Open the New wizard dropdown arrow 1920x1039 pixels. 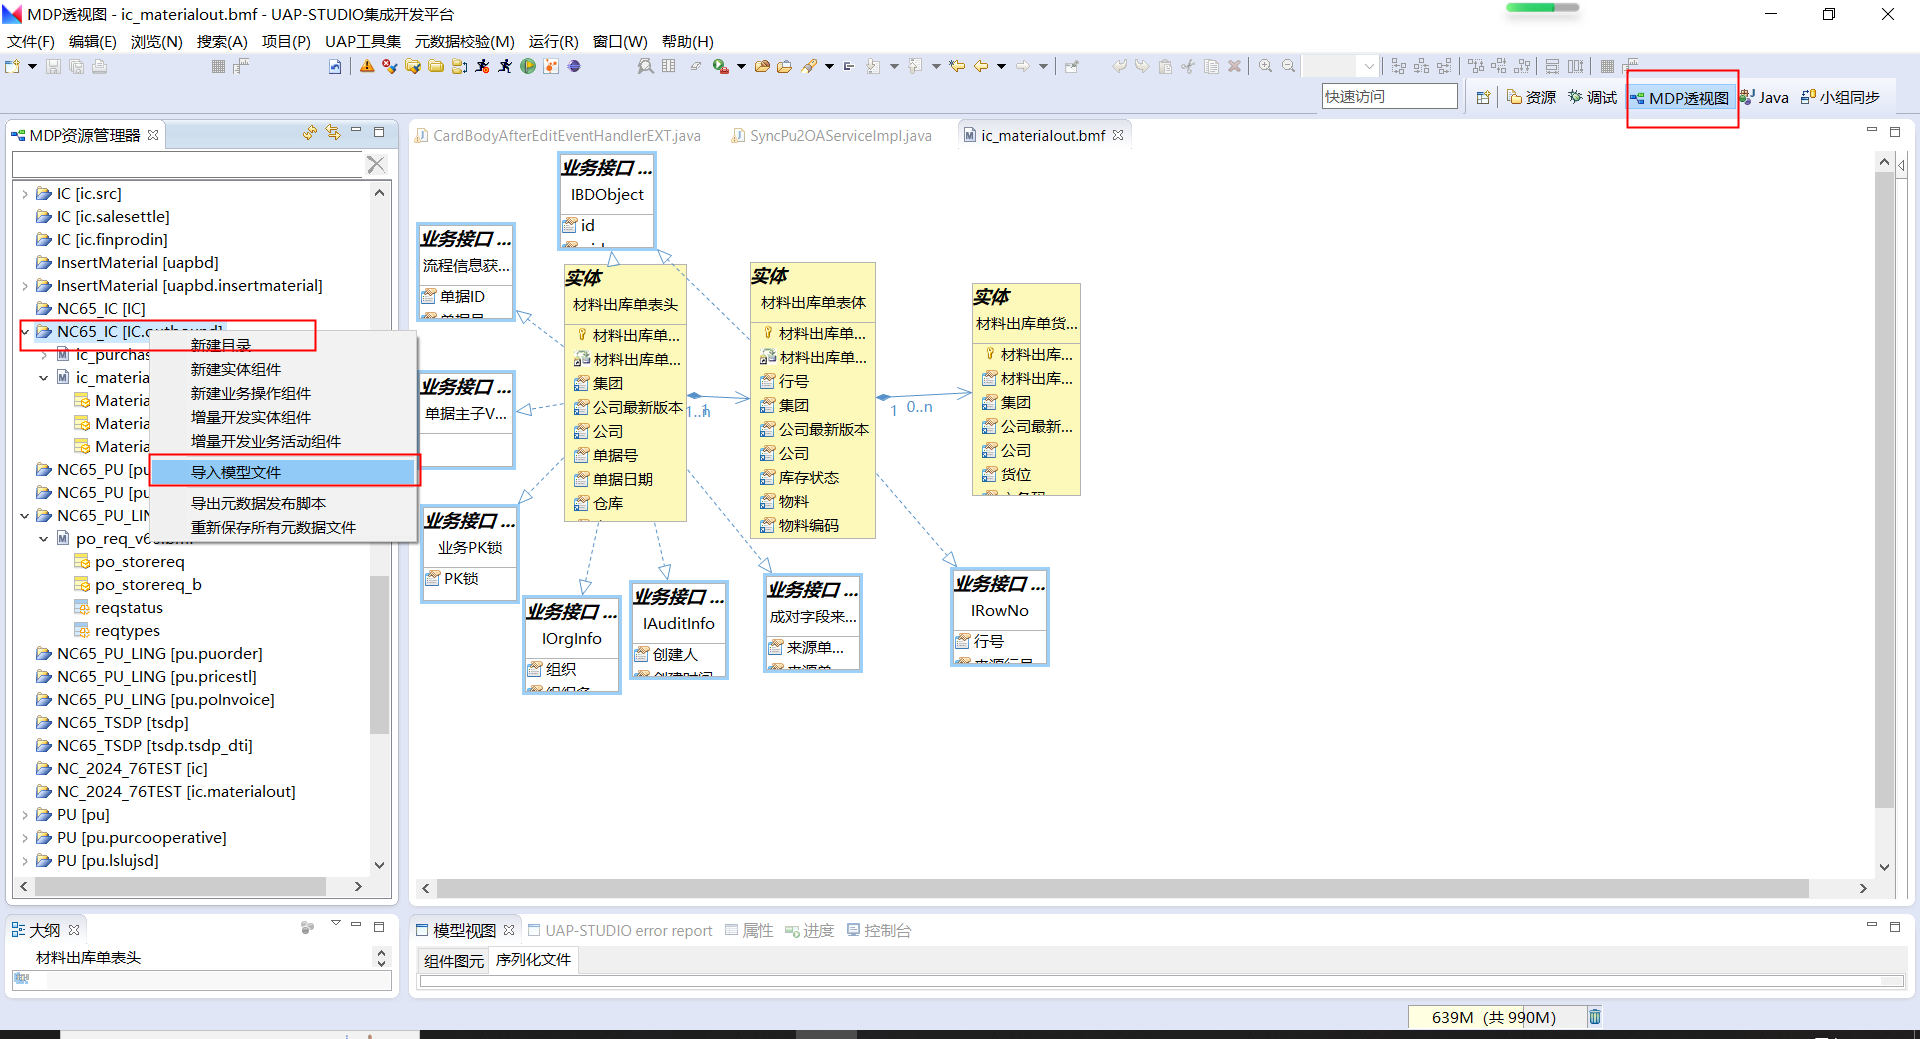pos(32,66)
